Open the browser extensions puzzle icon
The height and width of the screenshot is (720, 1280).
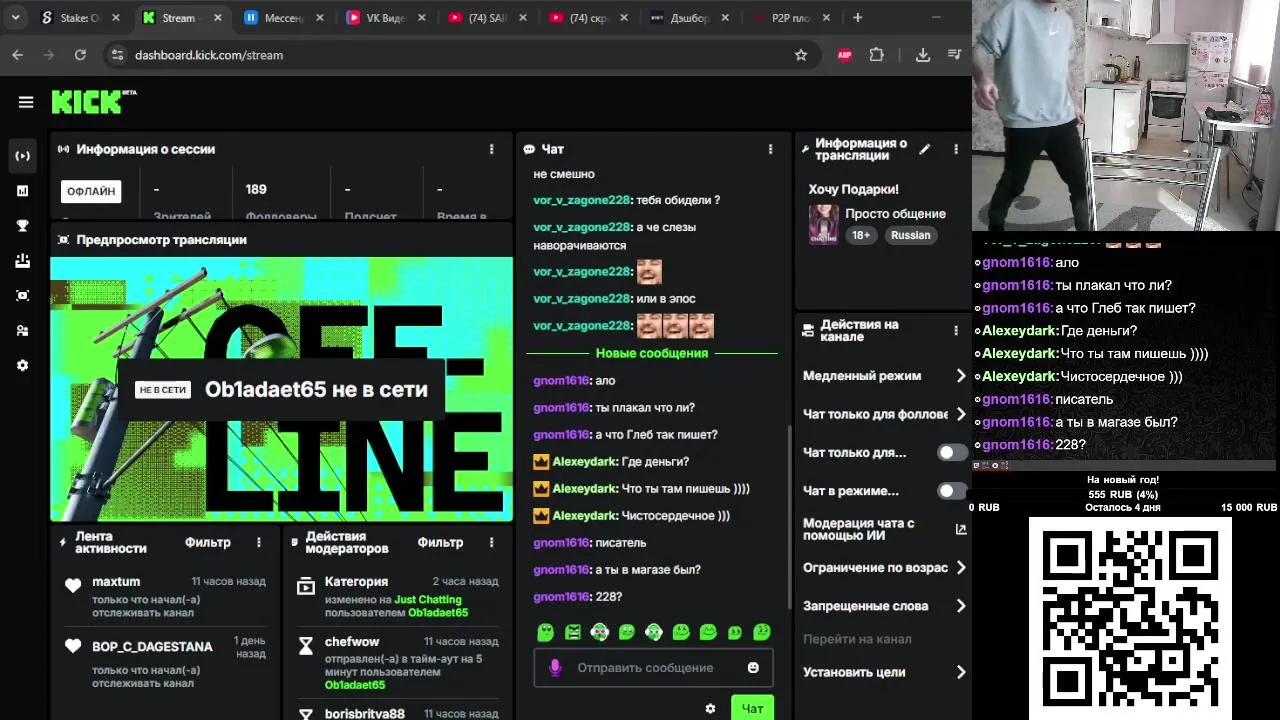(877, 55)
